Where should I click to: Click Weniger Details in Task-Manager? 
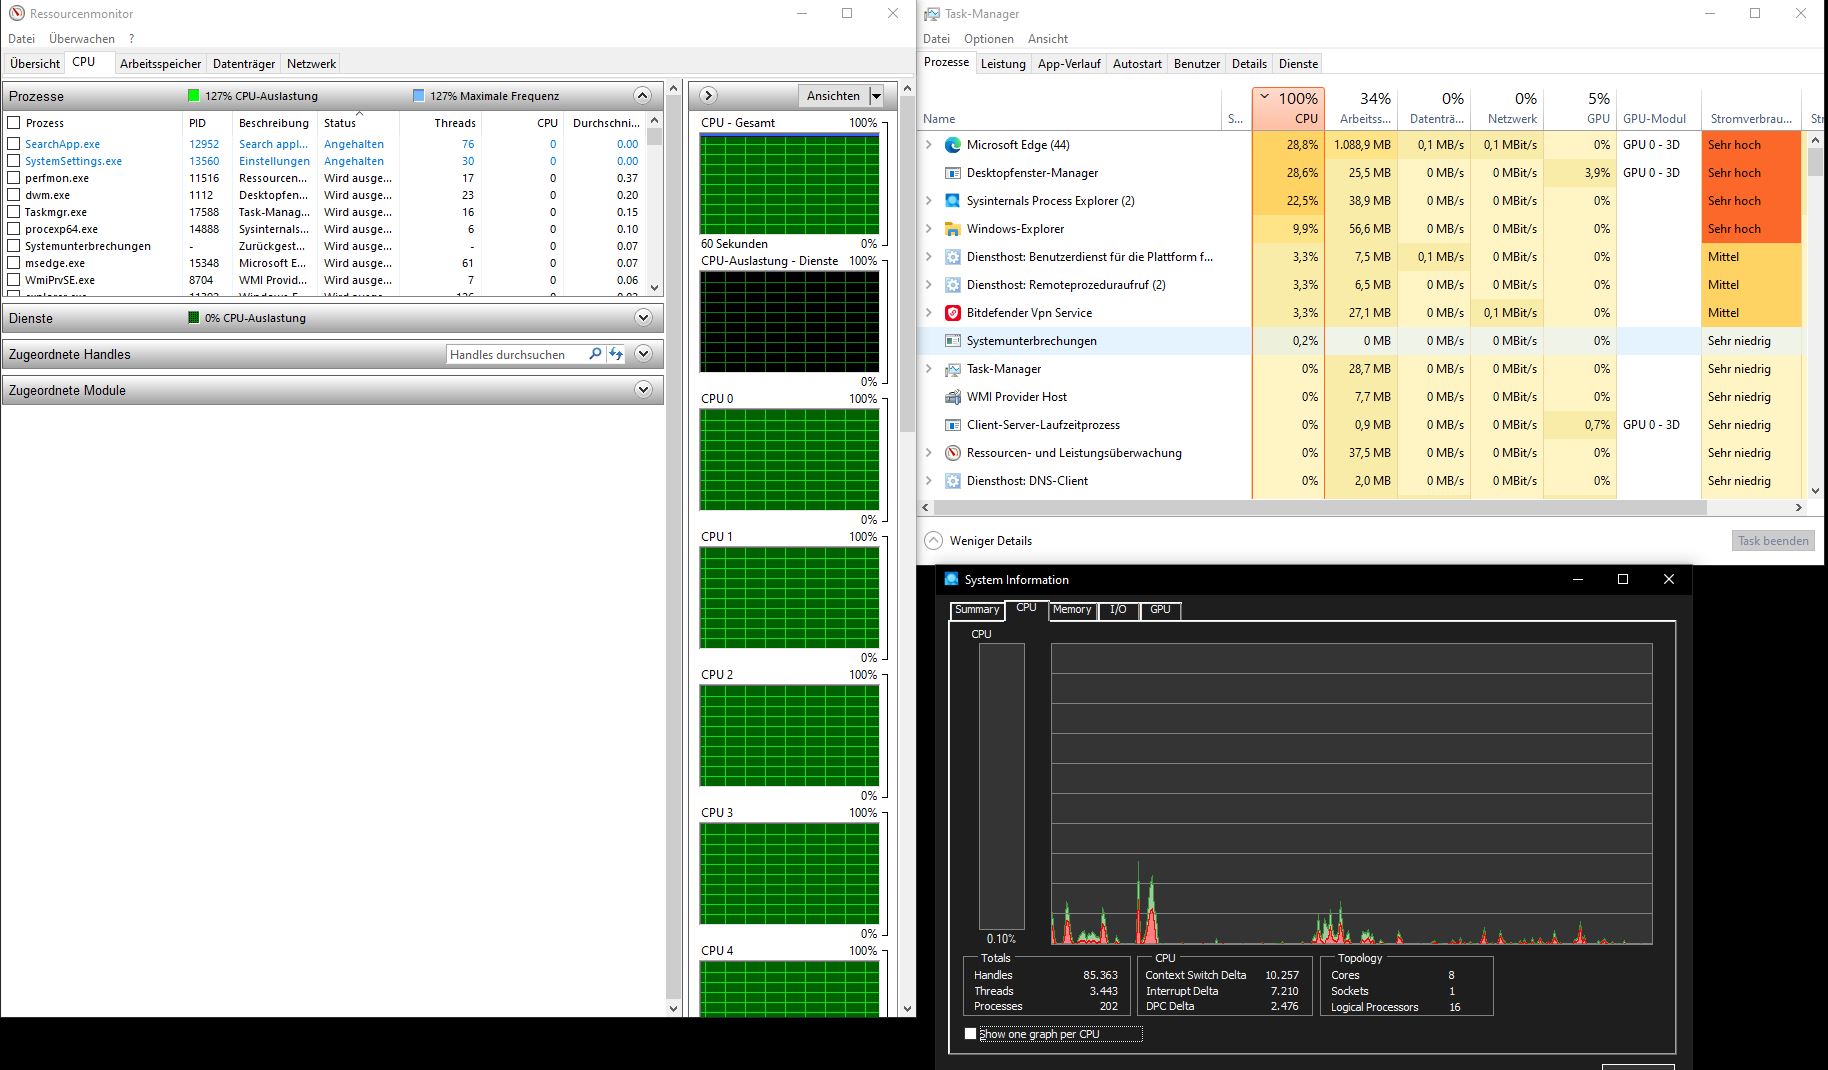[979, 541]
